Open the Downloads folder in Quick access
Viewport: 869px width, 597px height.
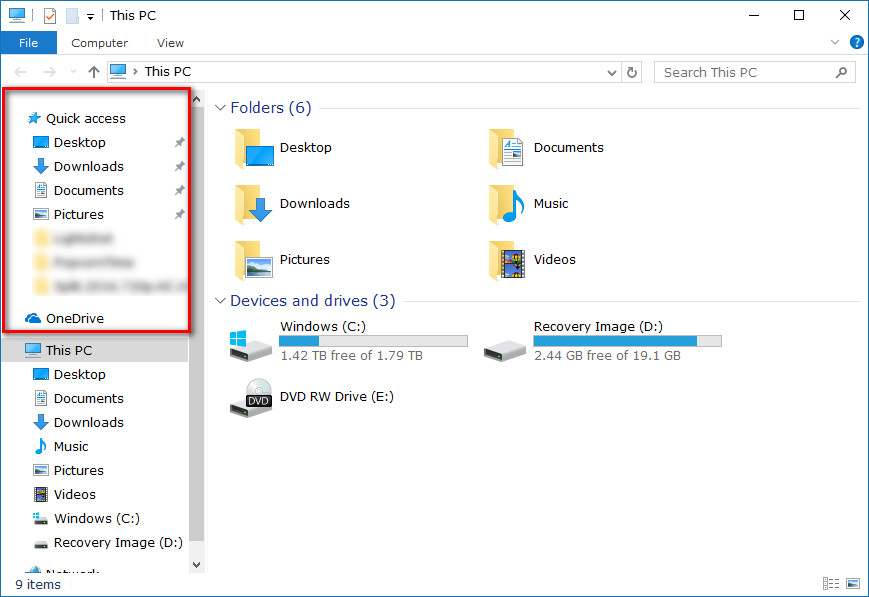pyautogui.click(x=89, y=166)
